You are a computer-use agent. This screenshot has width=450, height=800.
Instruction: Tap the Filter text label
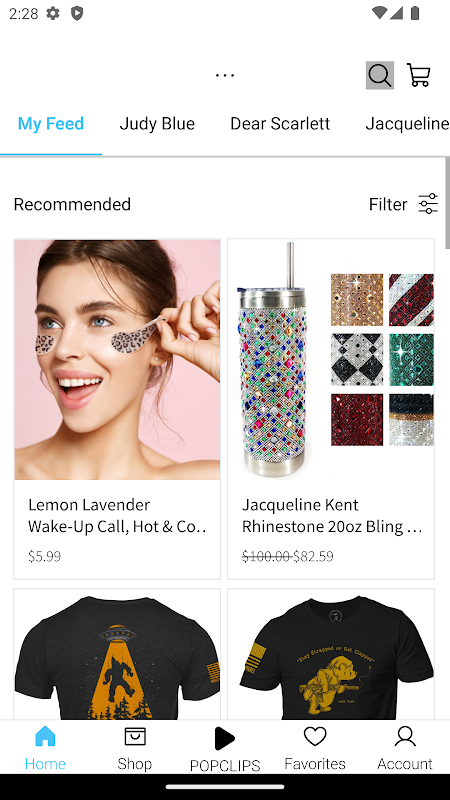(x=388, y=204)
